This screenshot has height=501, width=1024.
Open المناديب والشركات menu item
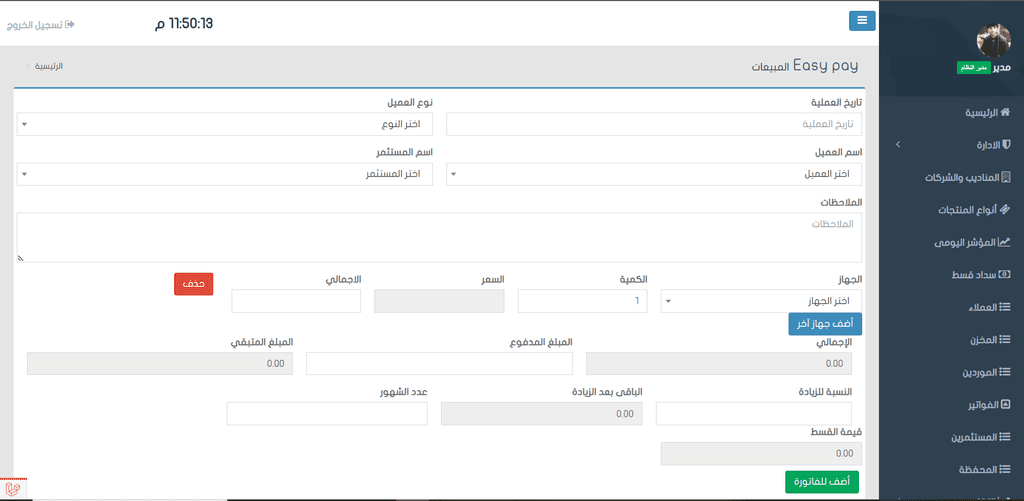click(968, 177)
